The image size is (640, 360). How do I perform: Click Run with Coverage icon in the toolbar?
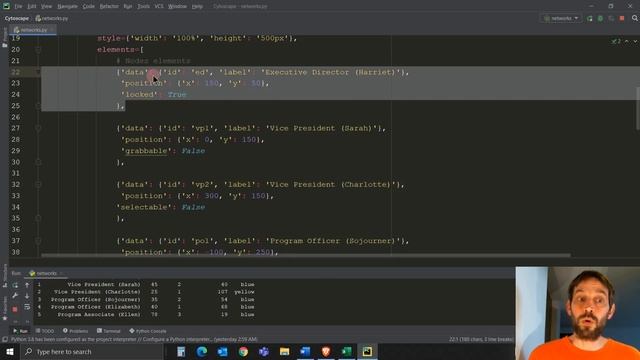(x=611, y=18)
